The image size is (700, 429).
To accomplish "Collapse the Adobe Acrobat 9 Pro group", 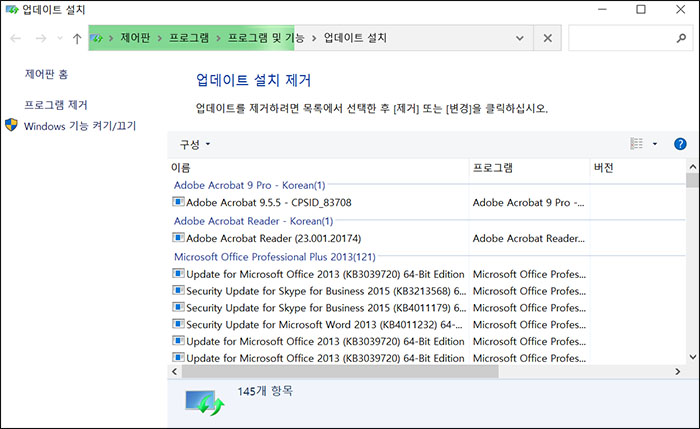I will [249, 185].
